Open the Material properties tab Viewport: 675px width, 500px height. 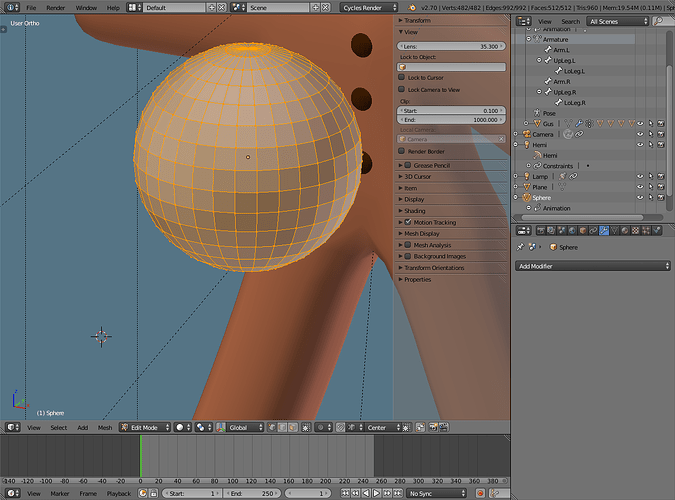coord(625,230)
